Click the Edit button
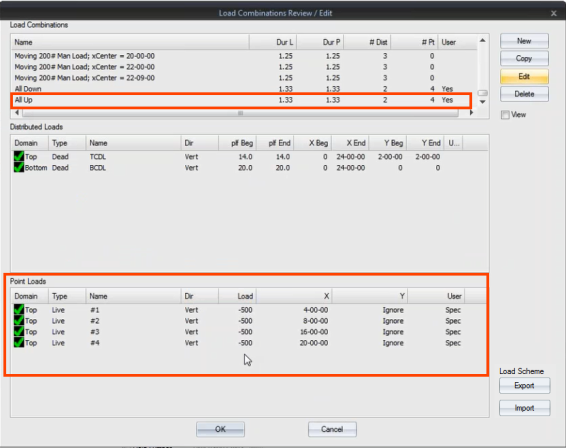The image size is (566, 448). 524,77
